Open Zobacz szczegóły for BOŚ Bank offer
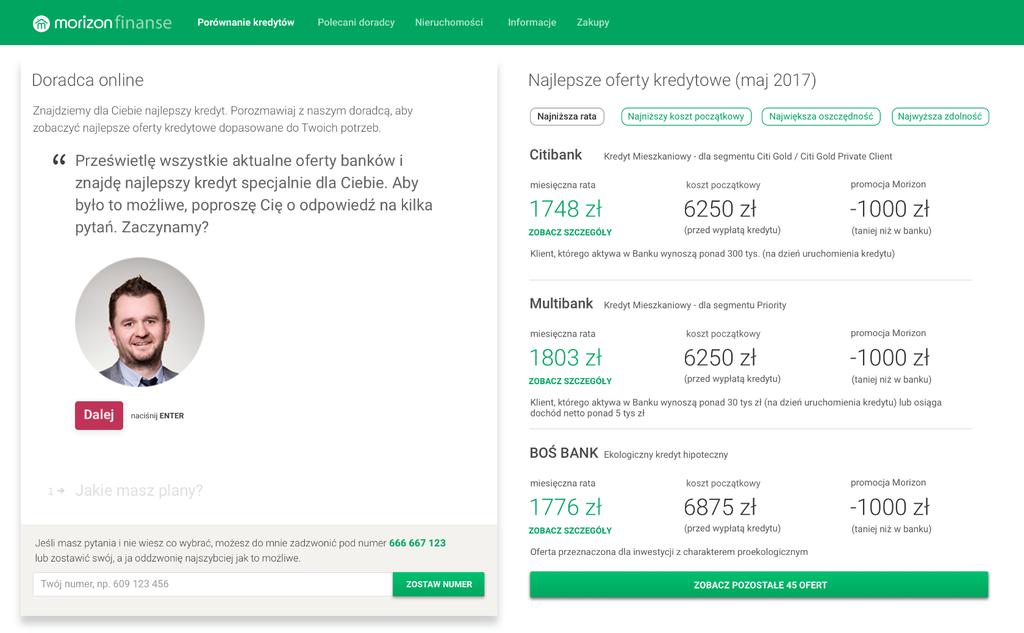Image resolution: width=1024 pixels, height=633 pixels. coord(570,530)
